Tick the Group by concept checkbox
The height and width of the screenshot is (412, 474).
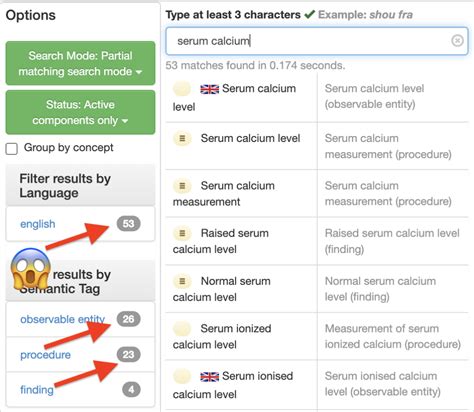click(x=12, y=149)
